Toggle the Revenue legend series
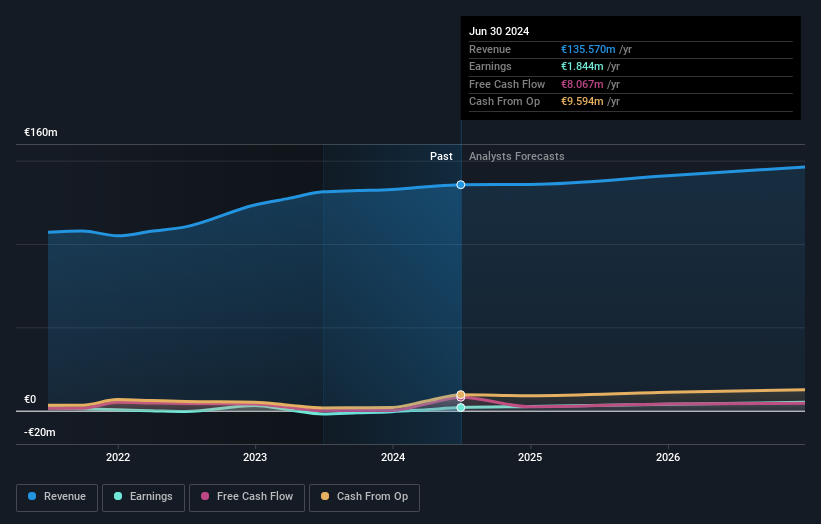Screen dimensions: 821x524 (57, 497)
